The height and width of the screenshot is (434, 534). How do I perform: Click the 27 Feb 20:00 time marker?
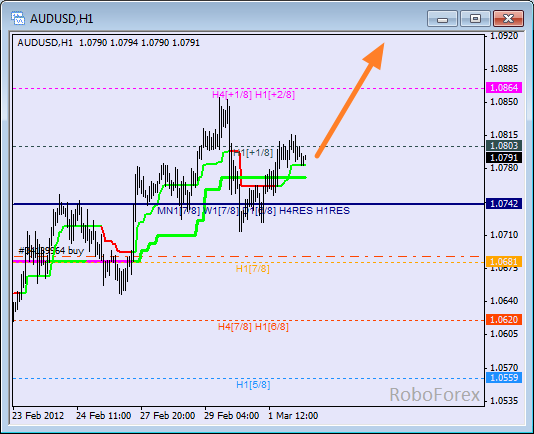(x=168, y=416)
